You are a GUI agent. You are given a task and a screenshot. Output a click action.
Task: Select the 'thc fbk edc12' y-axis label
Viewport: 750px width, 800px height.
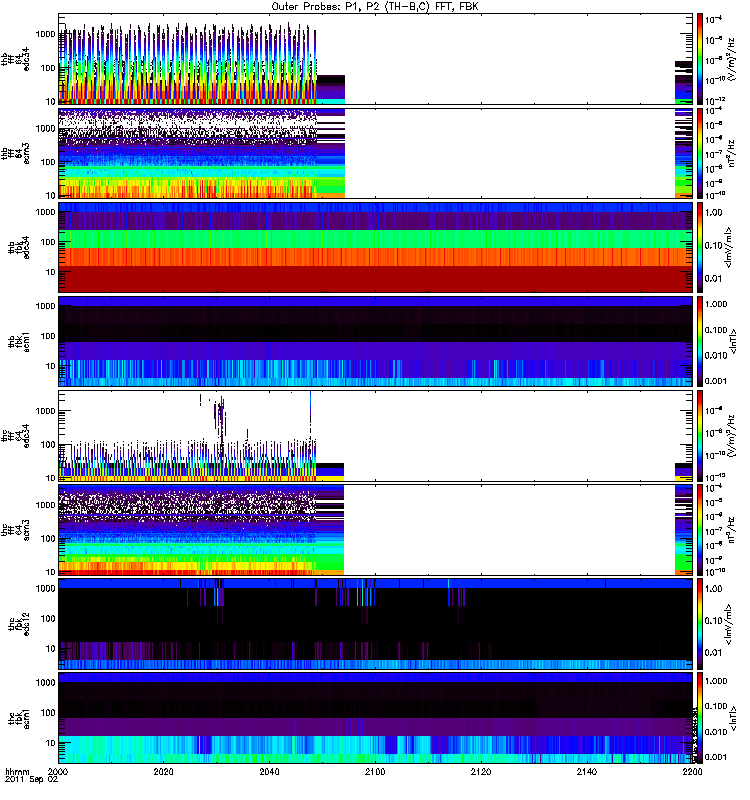point(19,624)
